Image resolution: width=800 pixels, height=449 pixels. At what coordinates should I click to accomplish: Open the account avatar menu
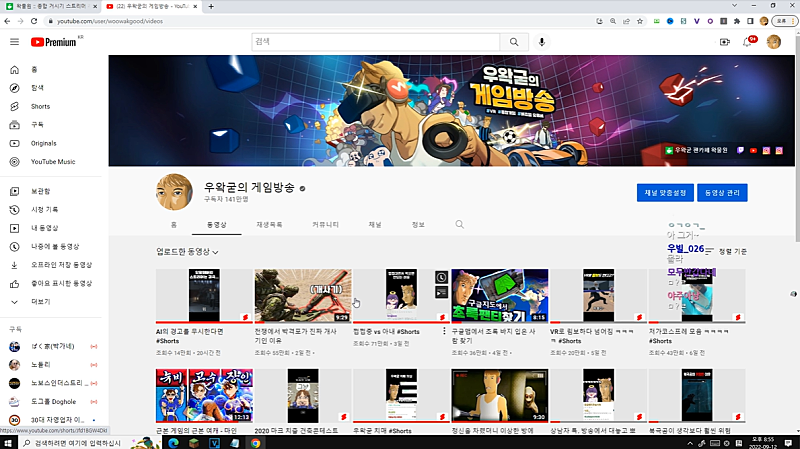[773, 42]
